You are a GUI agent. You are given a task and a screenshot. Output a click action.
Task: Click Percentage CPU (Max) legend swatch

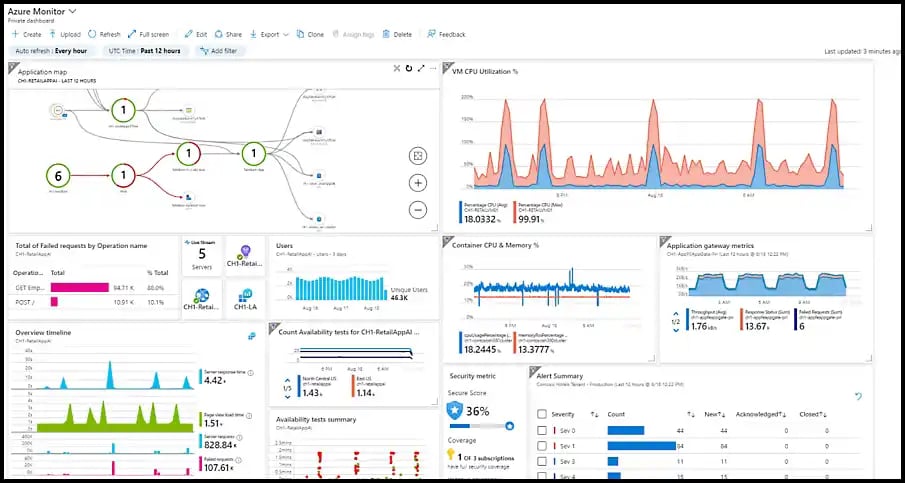(515, 212)
